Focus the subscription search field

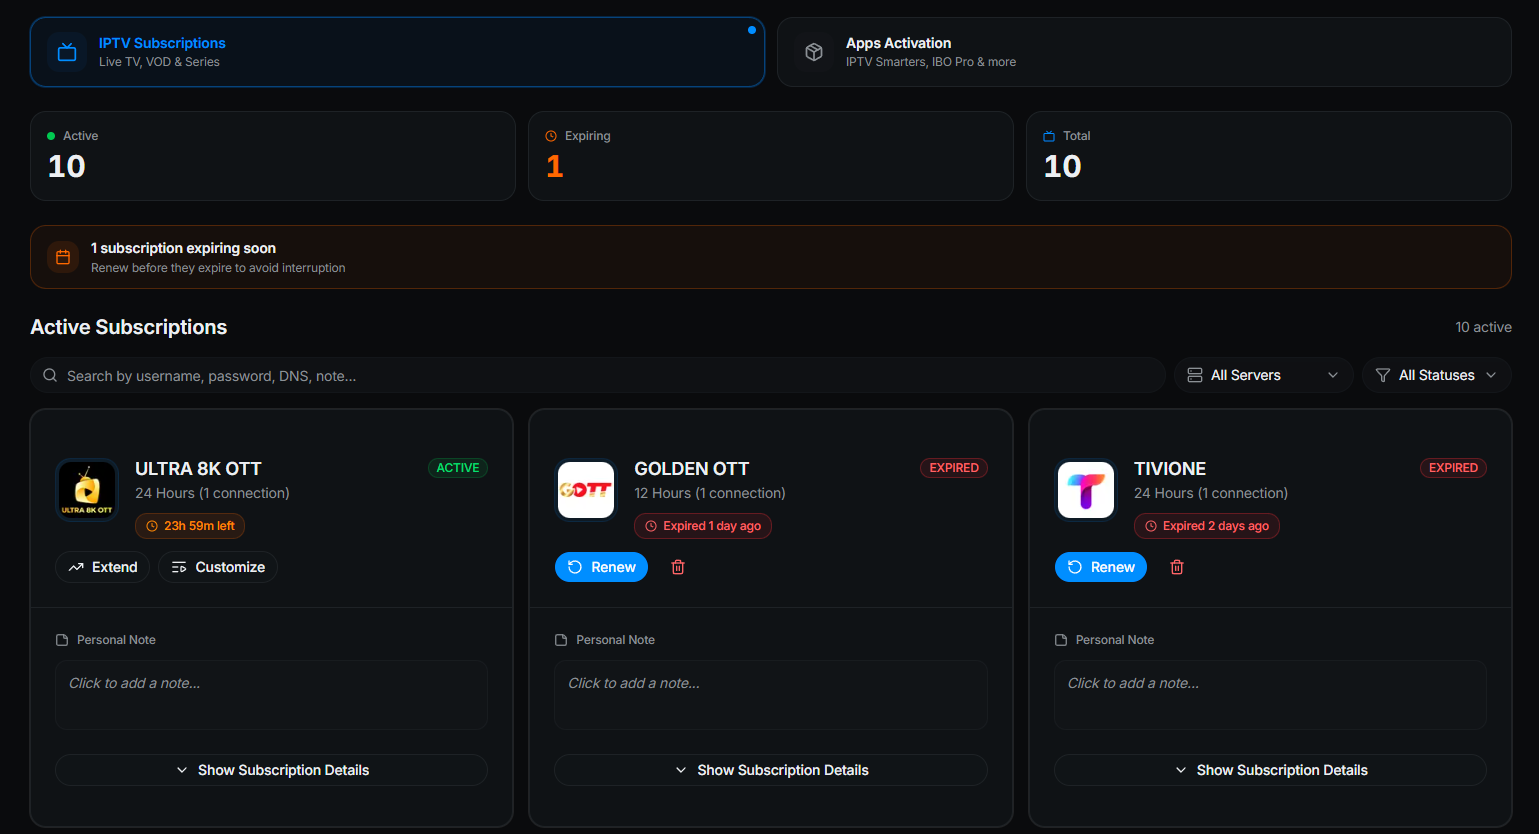click(x=598, y=375)
